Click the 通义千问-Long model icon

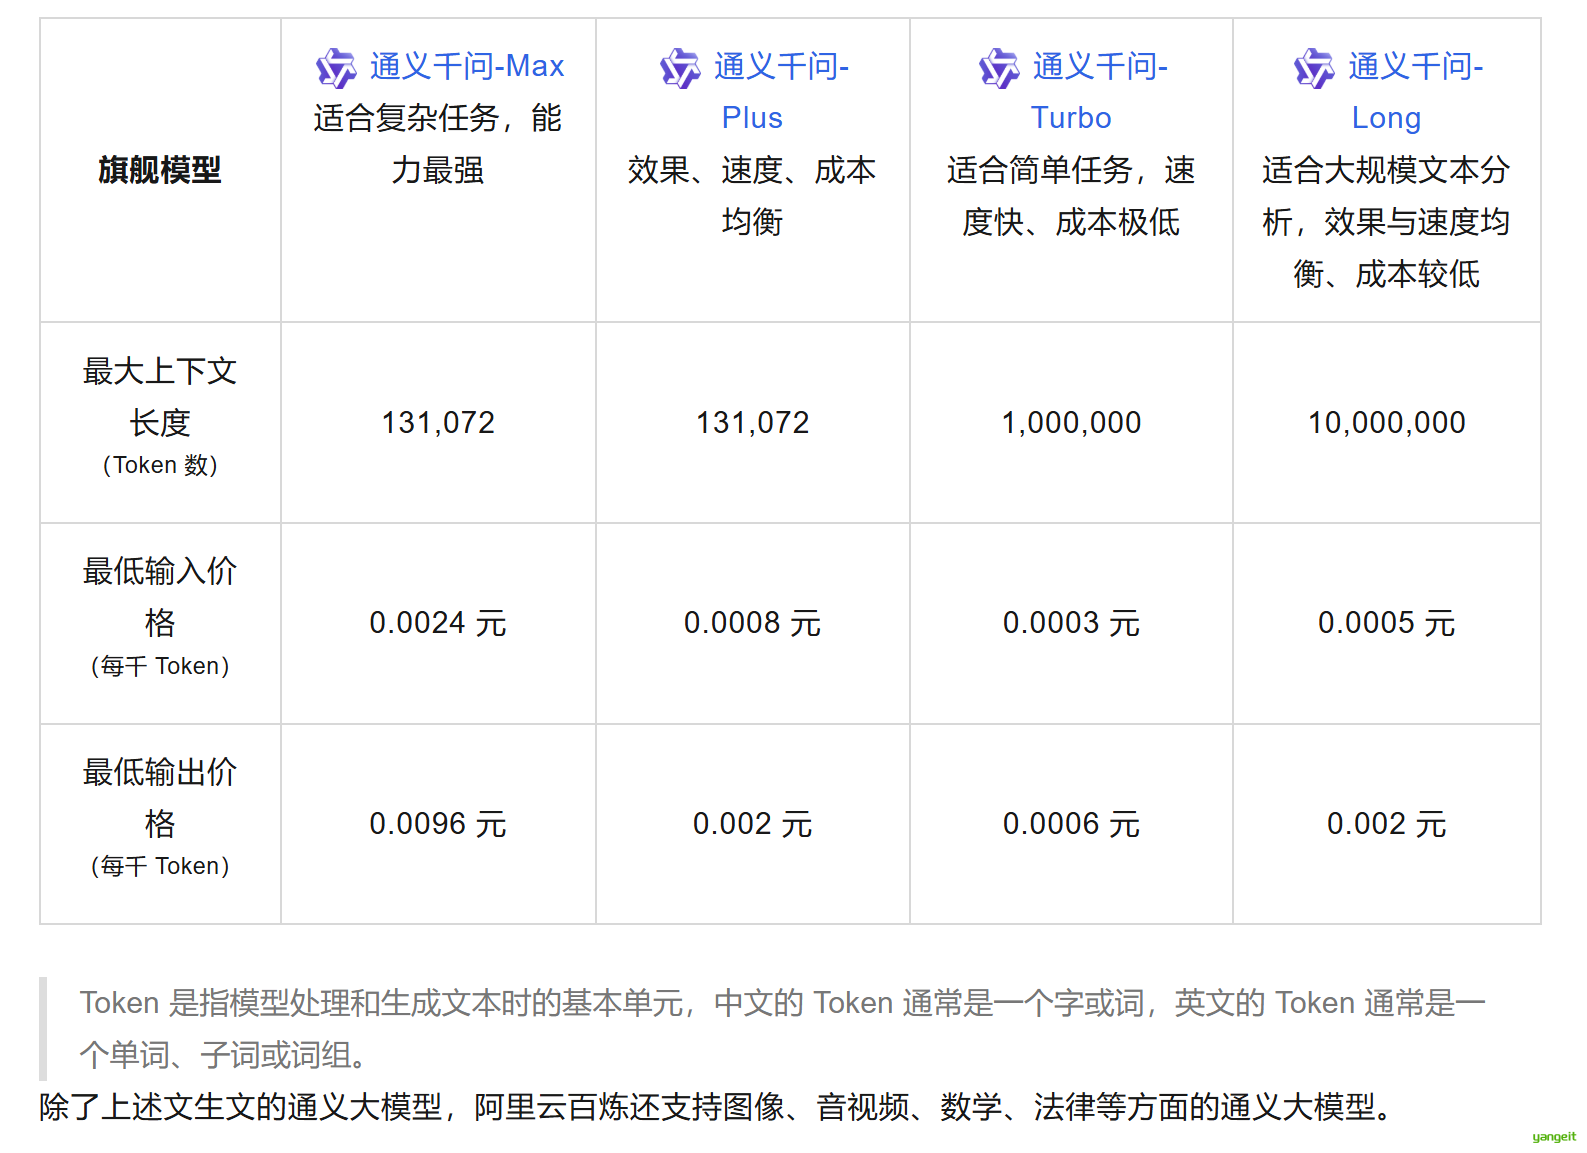click(1314, 68)
